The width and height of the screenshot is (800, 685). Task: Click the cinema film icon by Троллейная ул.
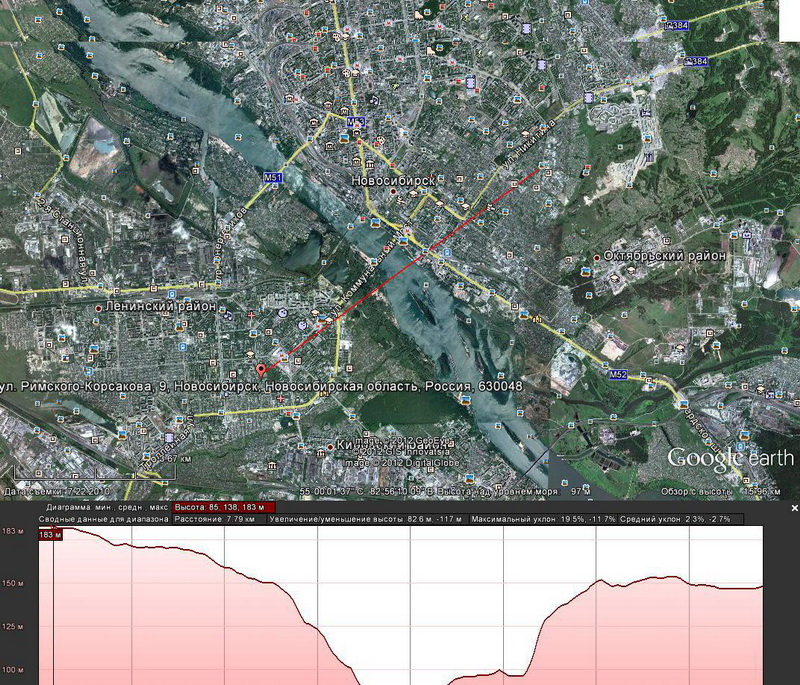[x=169, y=438]
